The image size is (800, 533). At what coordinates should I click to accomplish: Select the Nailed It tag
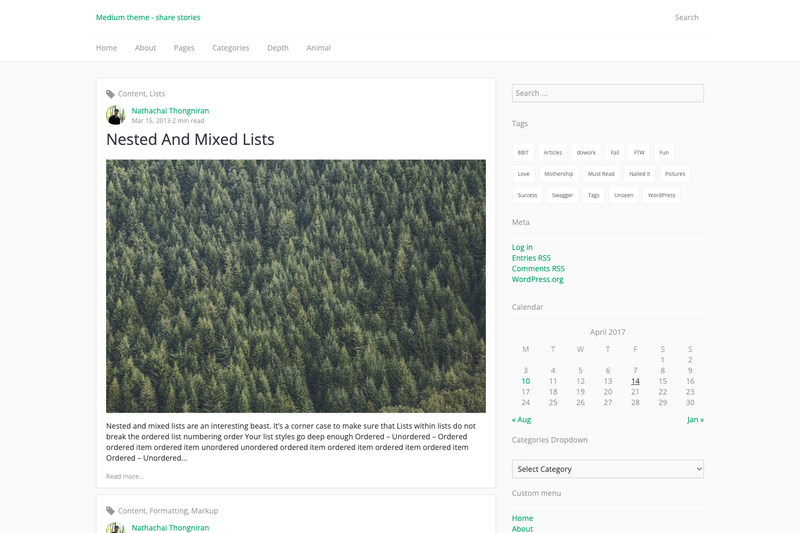(x=640, y=174)
